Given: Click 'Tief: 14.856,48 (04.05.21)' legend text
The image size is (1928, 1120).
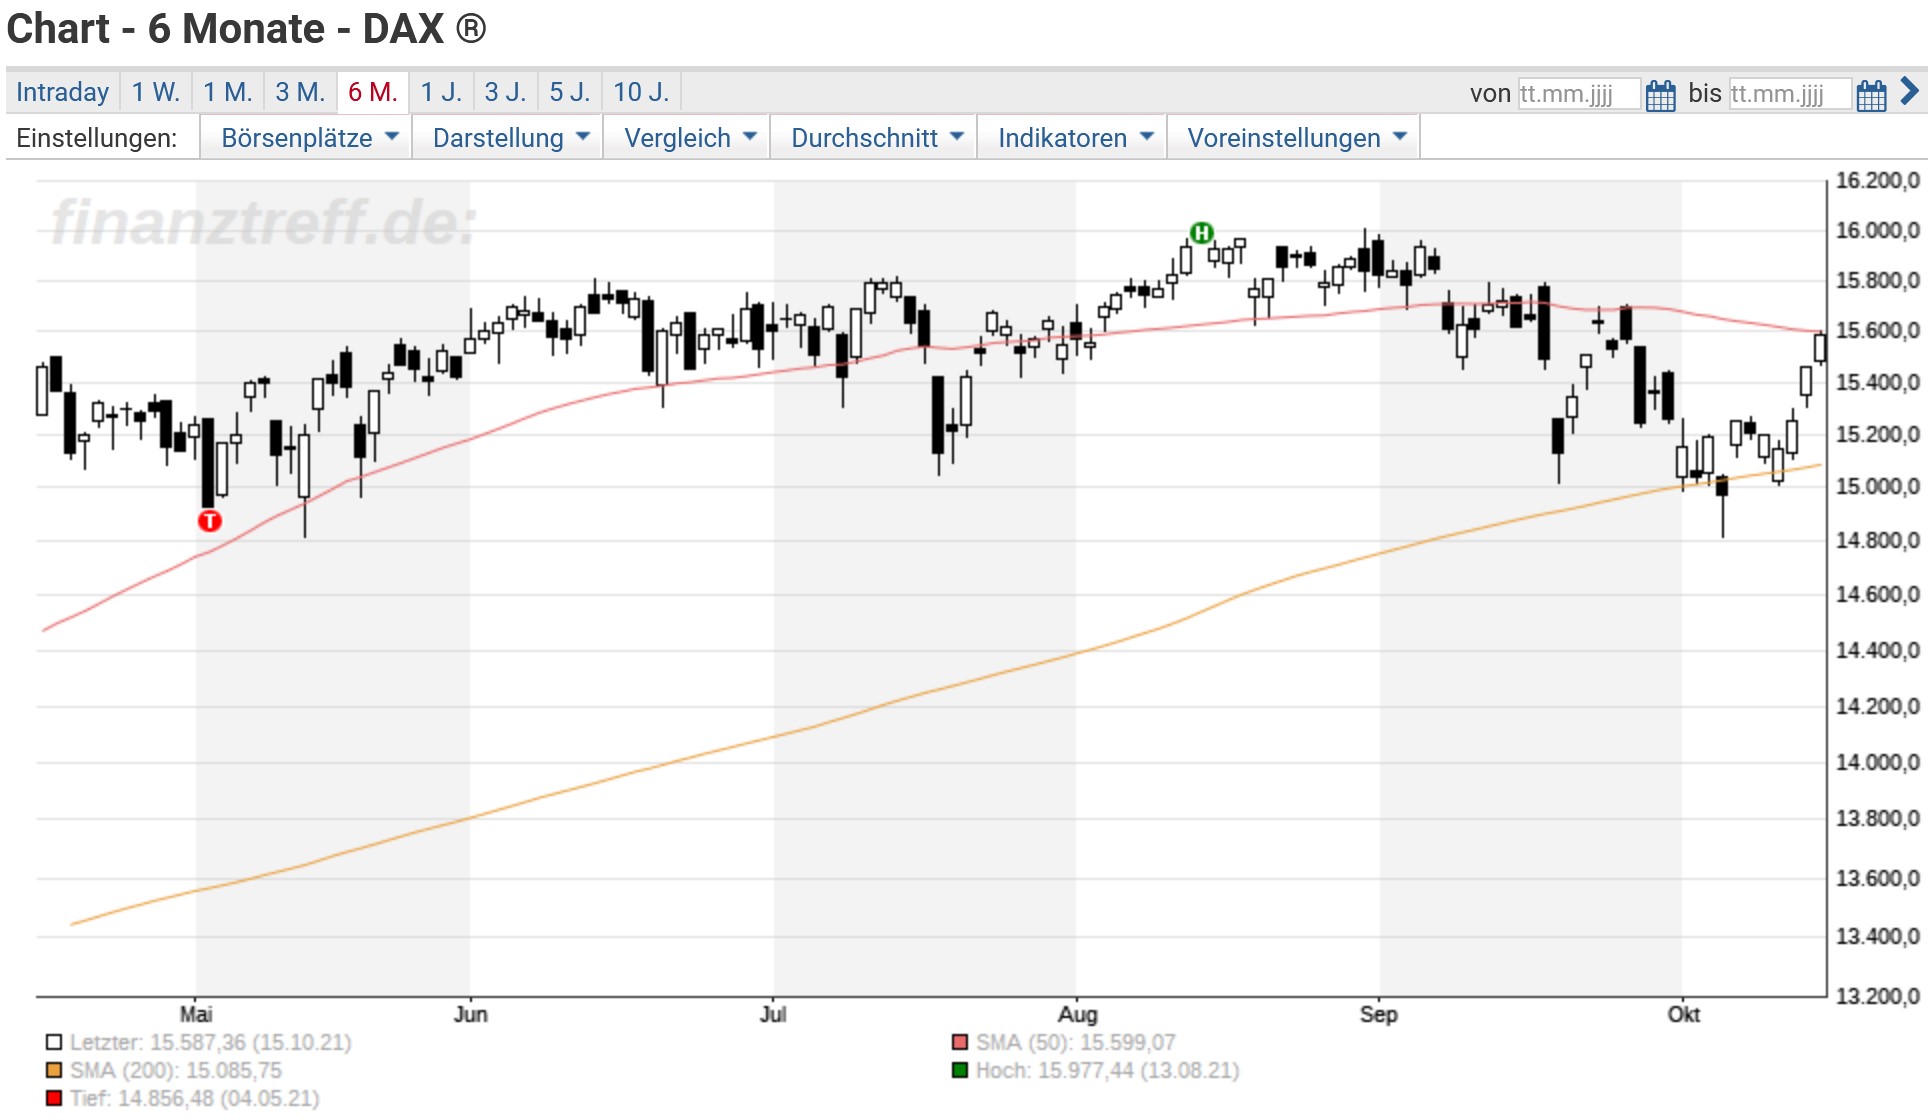Looking at the screenshot, I should (x=195, y=1098).
